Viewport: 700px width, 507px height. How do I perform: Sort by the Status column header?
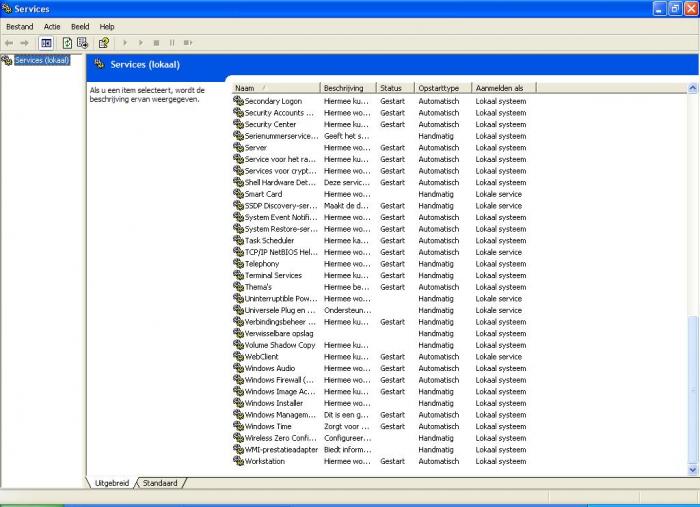(x=396, y=88)
